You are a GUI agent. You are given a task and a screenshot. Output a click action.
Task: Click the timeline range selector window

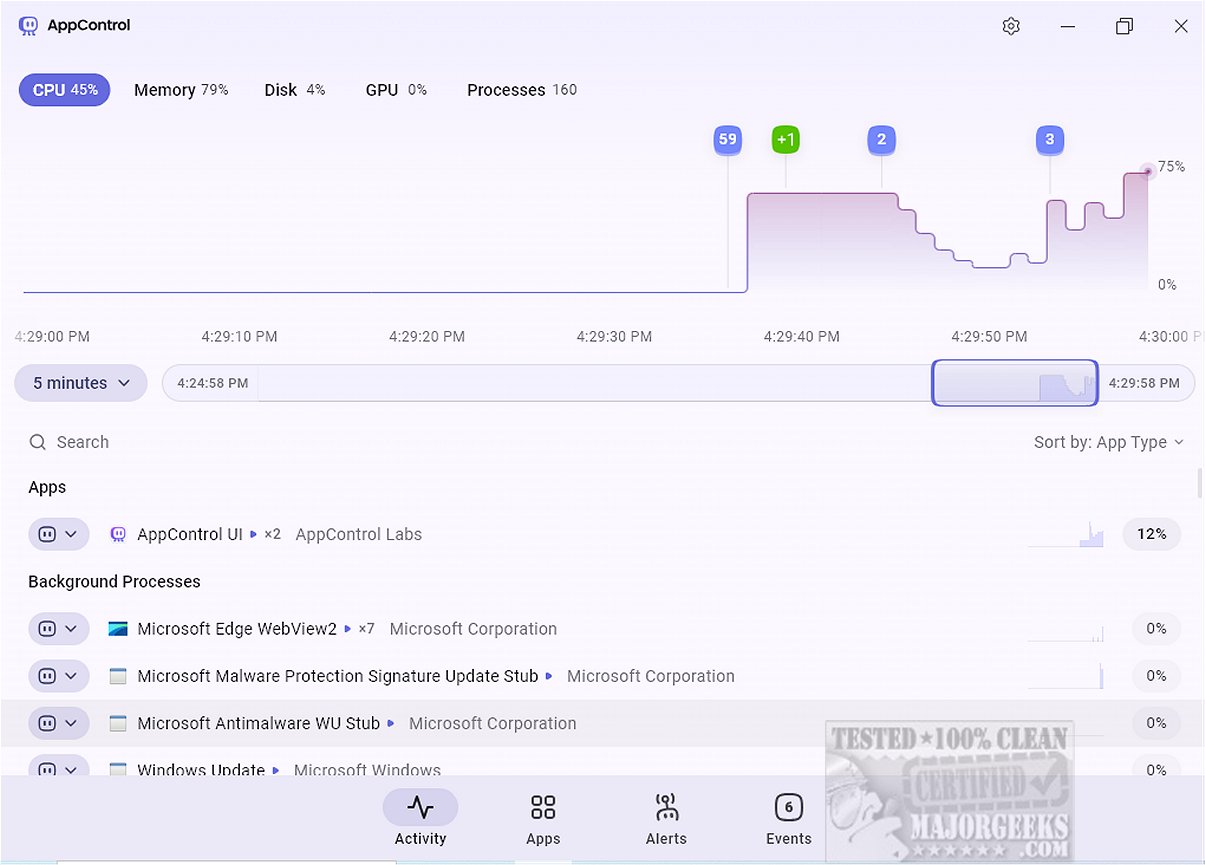pyautogui.click(x=1014, y=383)
